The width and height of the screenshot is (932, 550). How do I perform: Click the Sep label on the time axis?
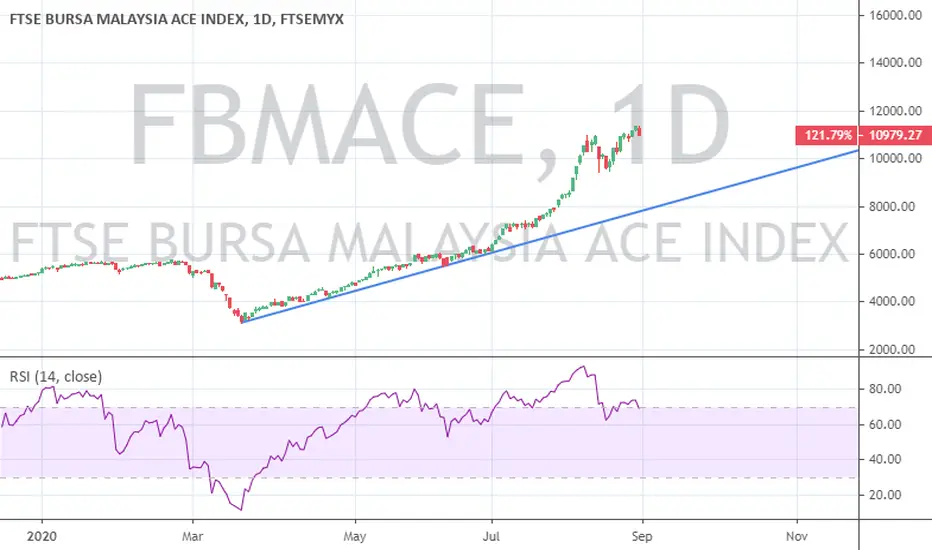tap(642, 536)
